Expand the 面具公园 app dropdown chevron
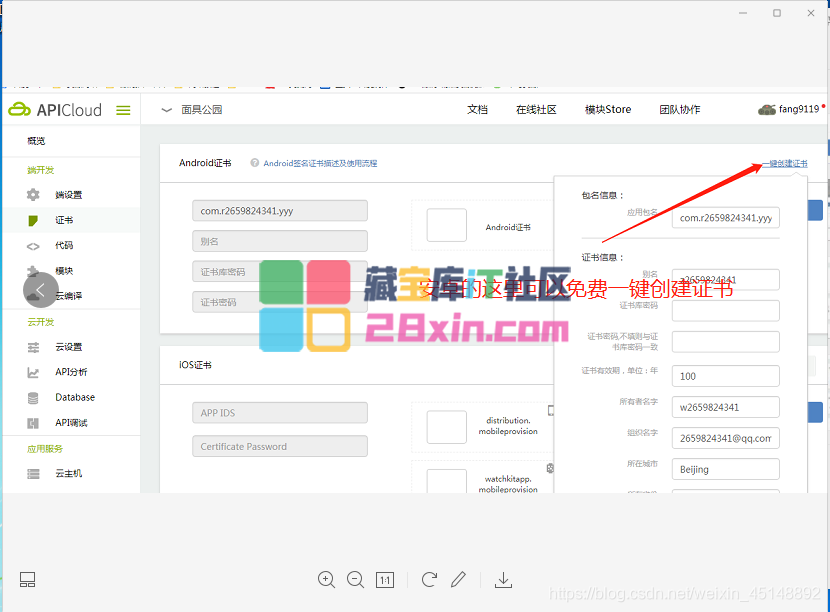This screenshot has height=612, width=830. pos(166,110)
